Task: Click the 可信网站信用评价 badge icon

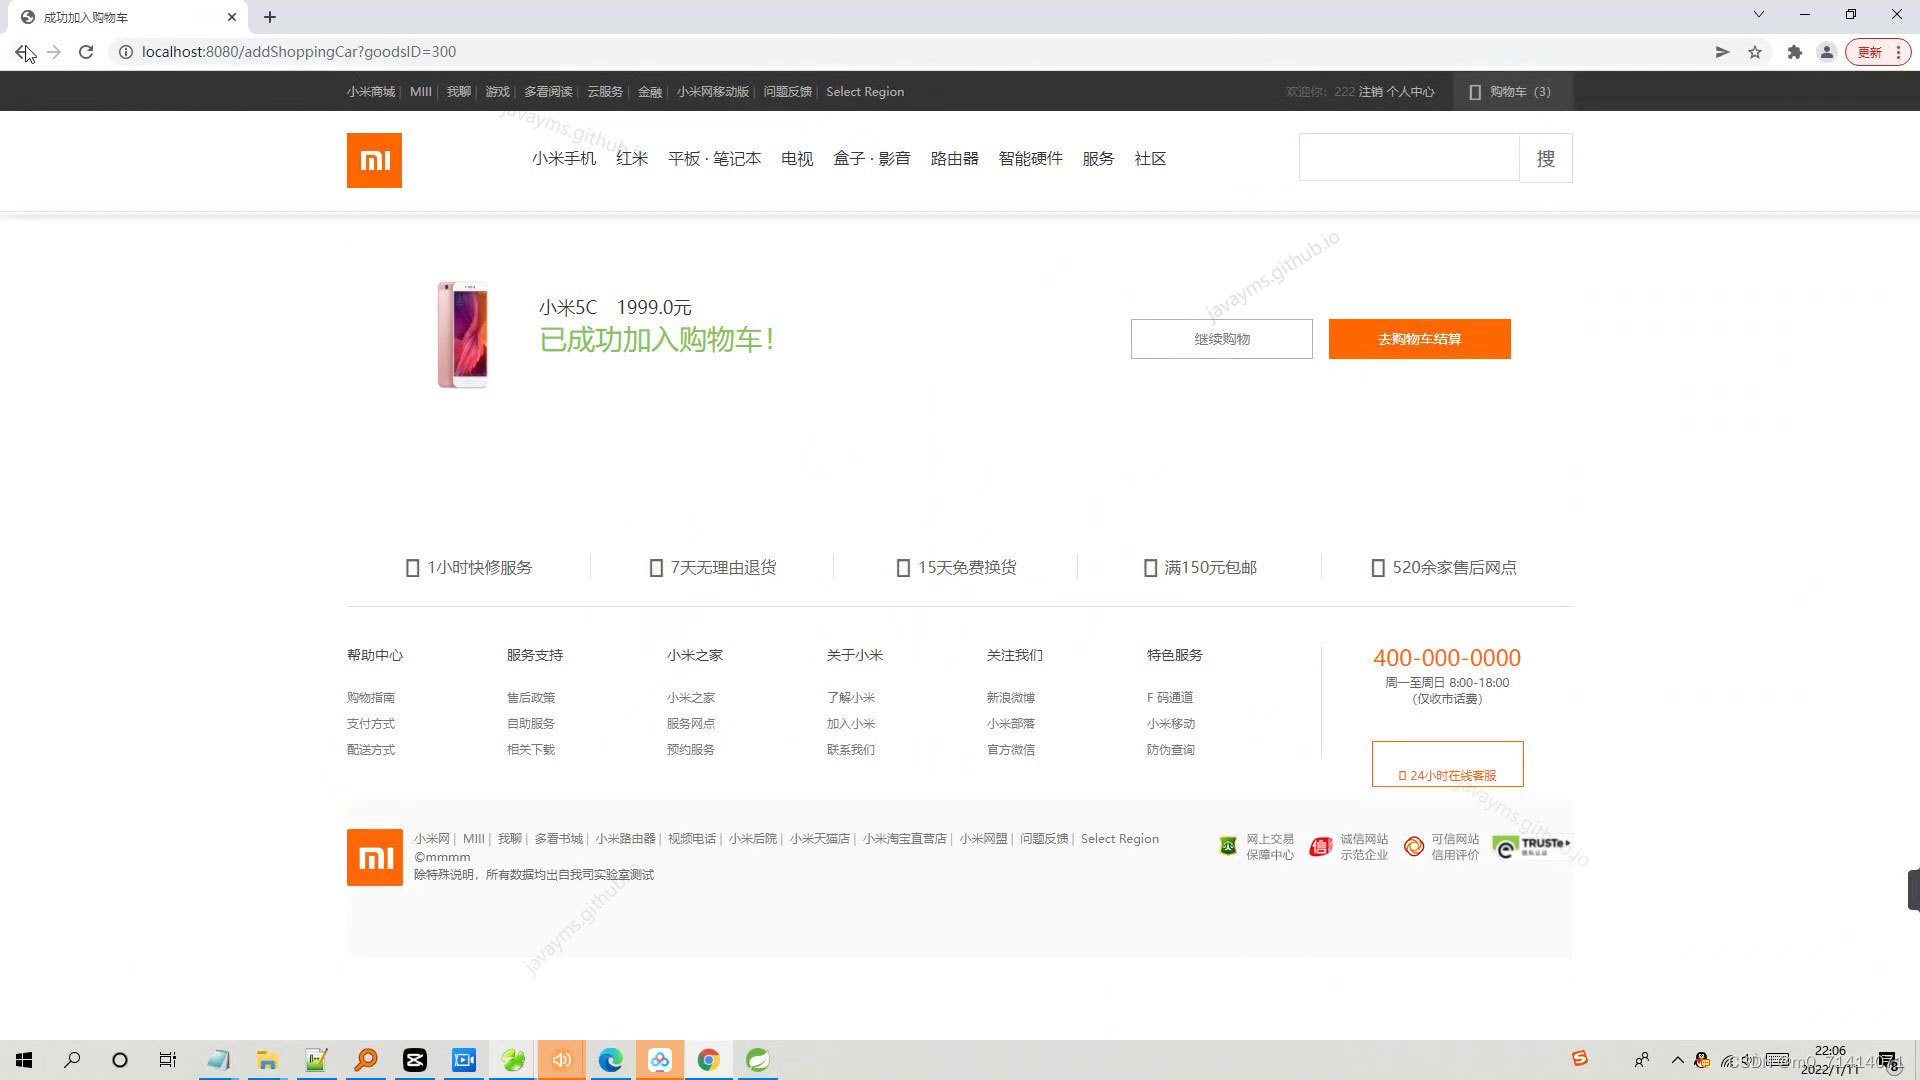Action: point(1413,846)
